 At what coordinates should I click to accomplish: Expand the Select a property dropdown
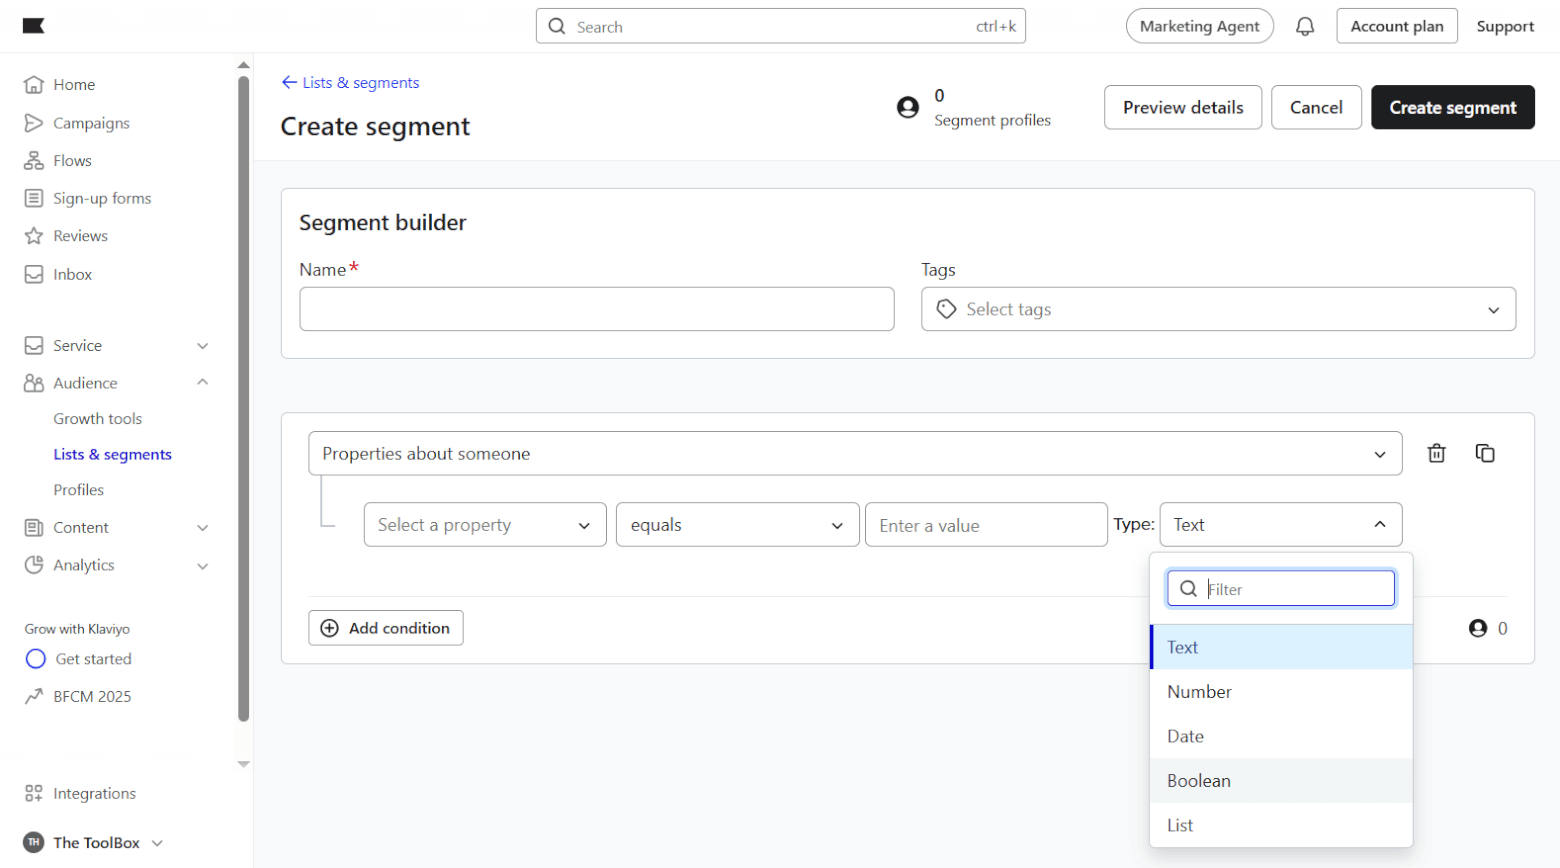click(x=485, y=525)
